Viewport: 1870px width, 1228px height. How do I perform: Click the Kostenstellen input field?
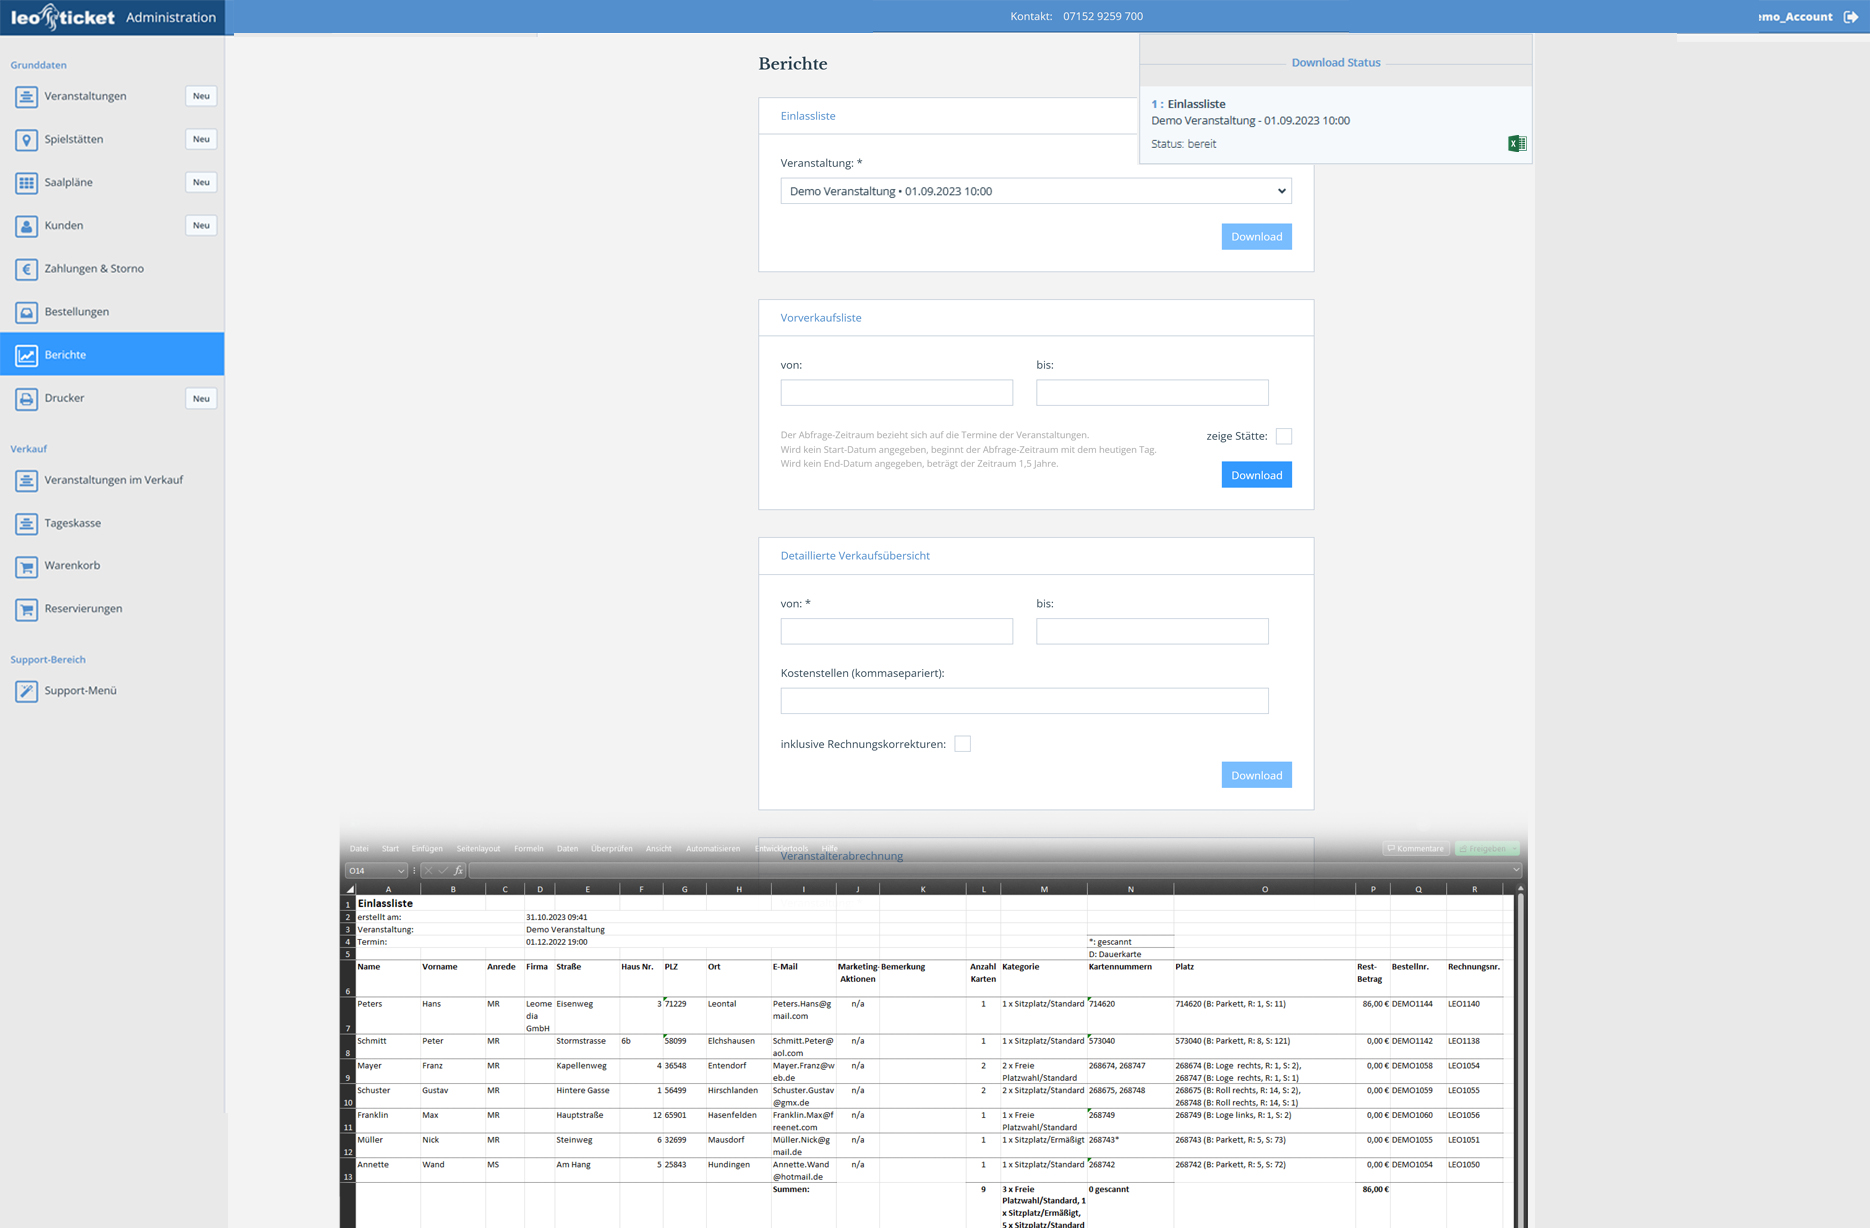point(1024,701)
